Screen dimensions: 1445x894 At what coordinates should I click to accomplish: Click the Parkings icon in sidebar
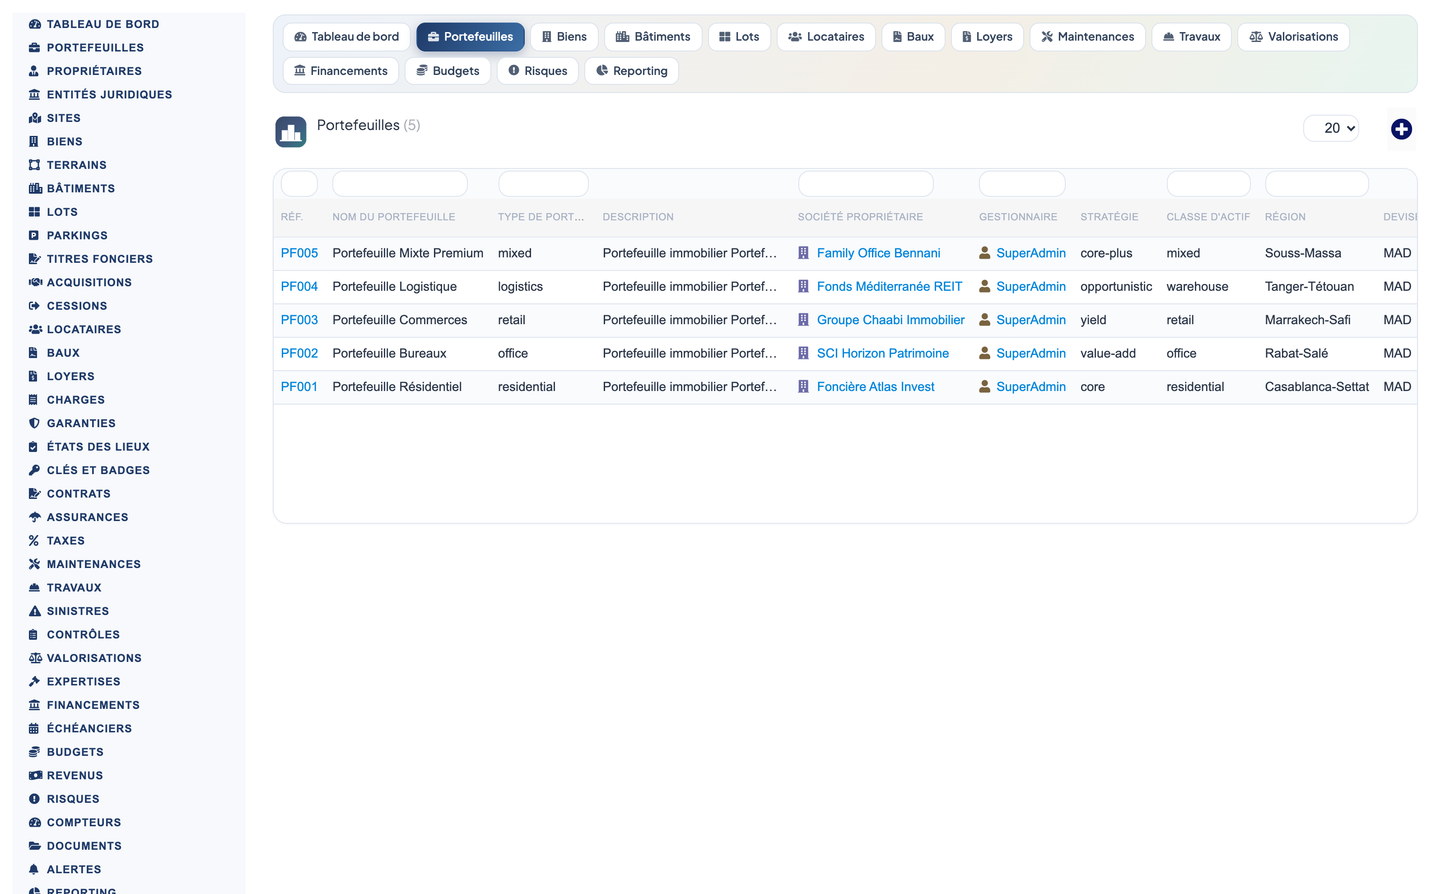click(x=35, y=235)
